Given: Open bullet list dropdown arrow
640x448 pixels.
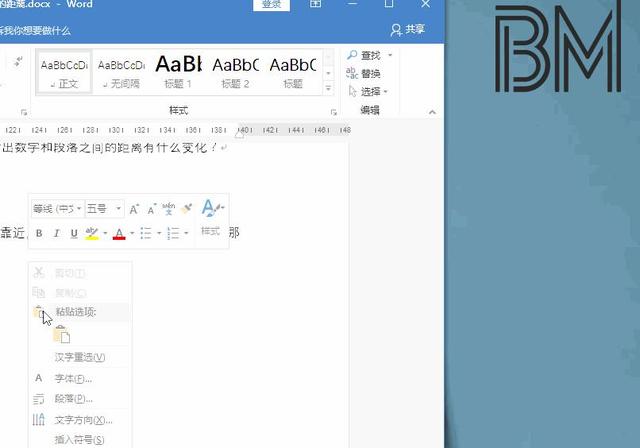Looking at the screenshot, I should pyautogui.click(x=159, y=233).
